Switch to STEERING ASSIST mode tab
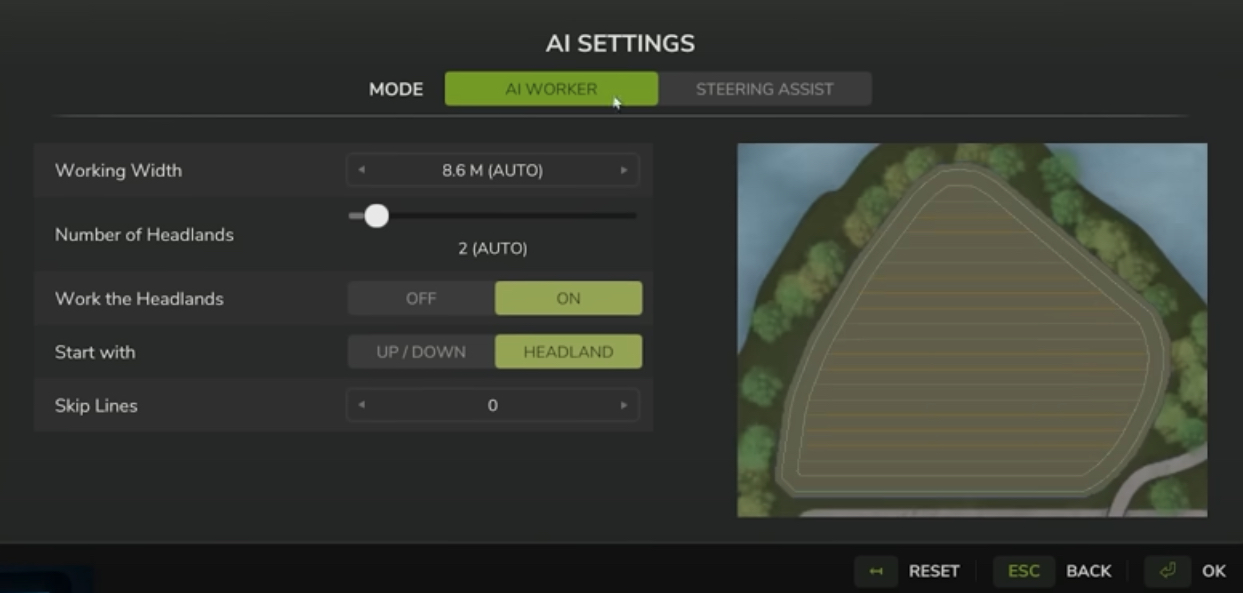1243x593 pixels. pos(765,89)
